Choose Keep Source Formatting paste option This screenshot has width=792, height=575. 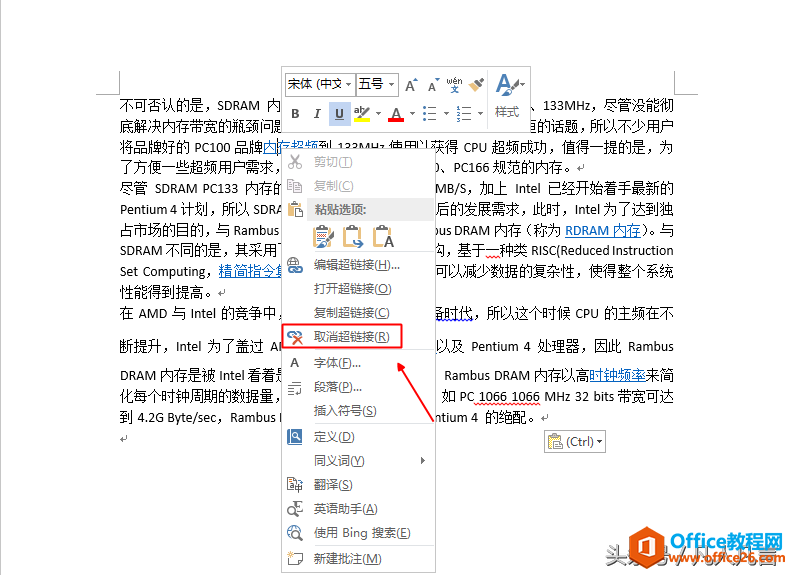pyautogui.click(x=323, y=236)
